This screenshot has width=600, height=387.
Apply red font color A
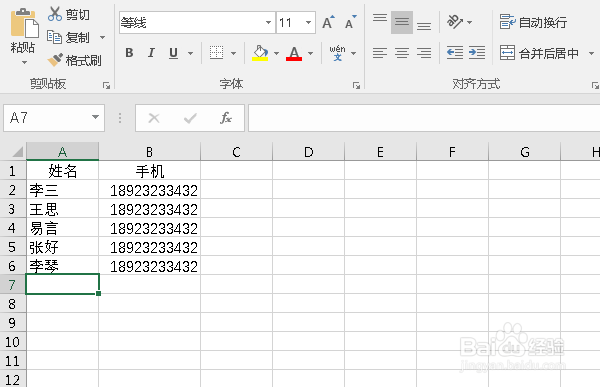tap(294, 53)
